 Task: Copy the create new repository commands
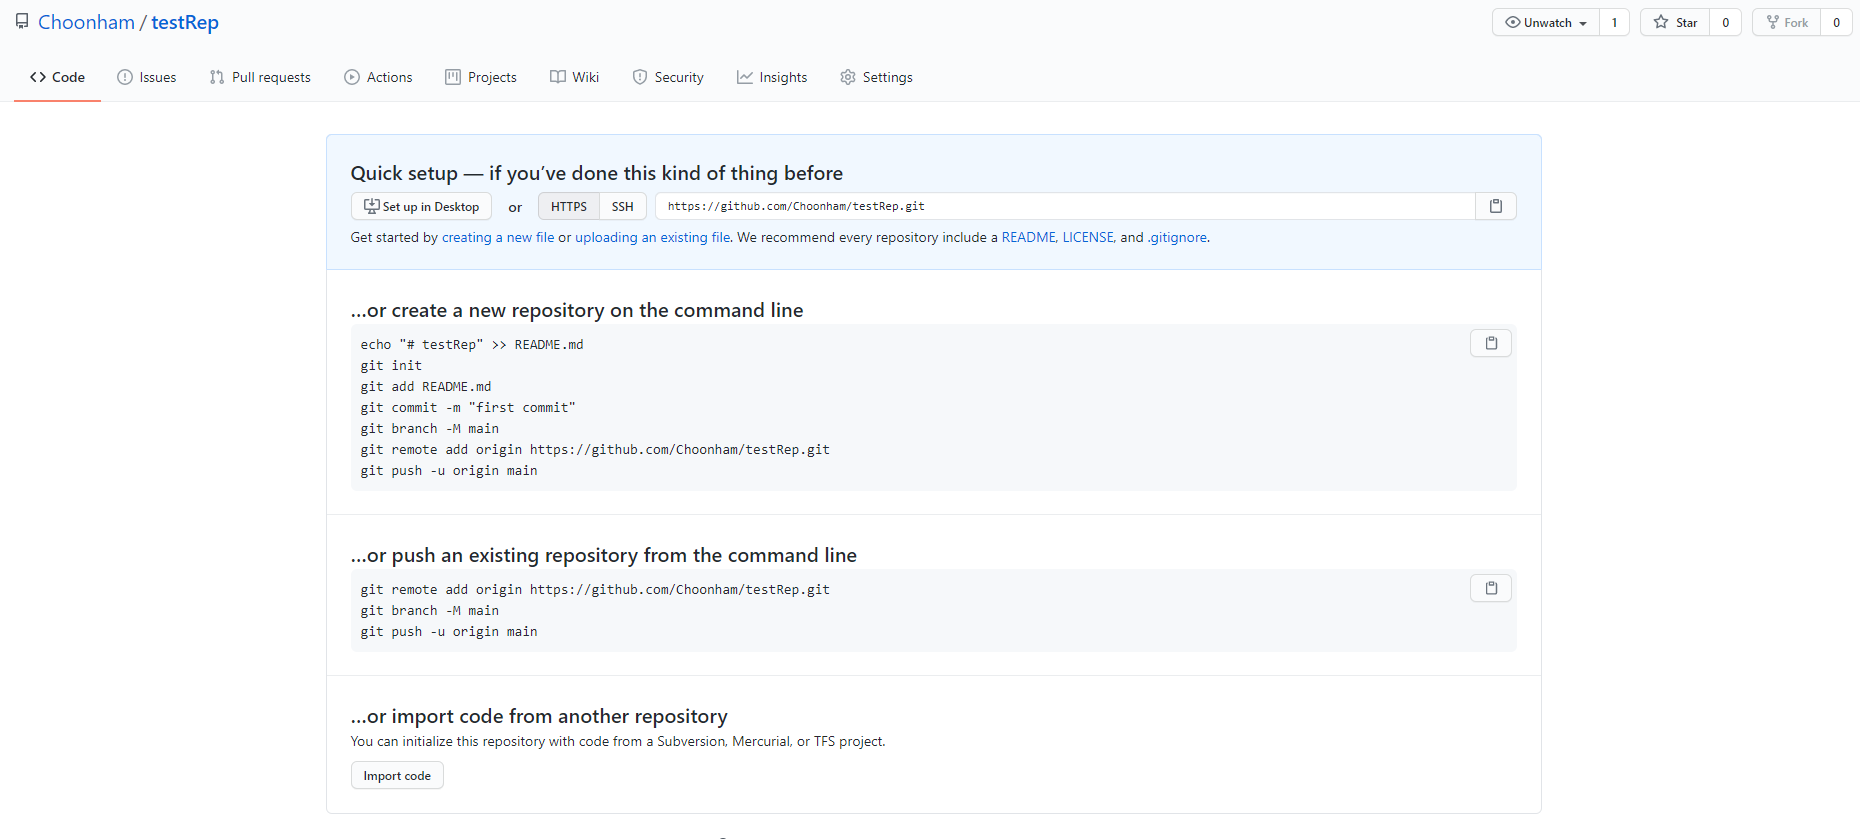(1491, 343)
